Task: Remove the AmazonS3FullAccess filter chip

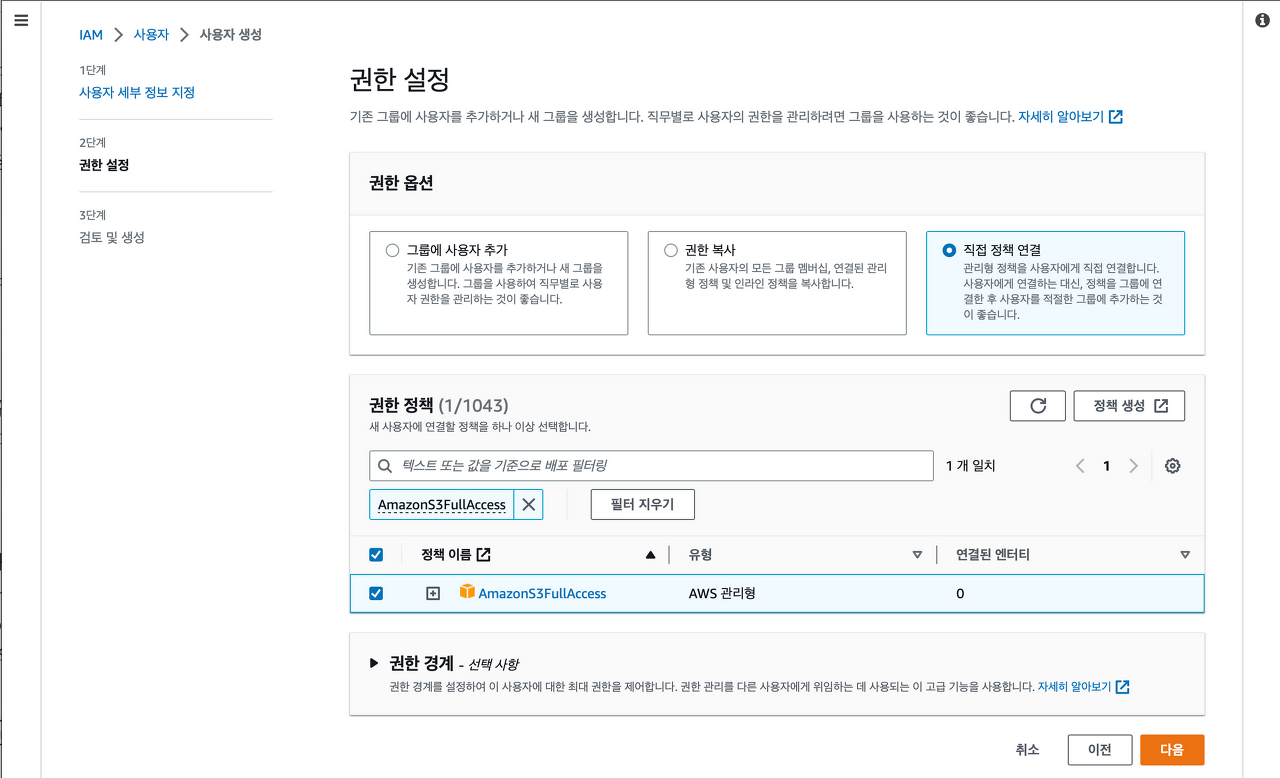Action: tap(529, 505)
